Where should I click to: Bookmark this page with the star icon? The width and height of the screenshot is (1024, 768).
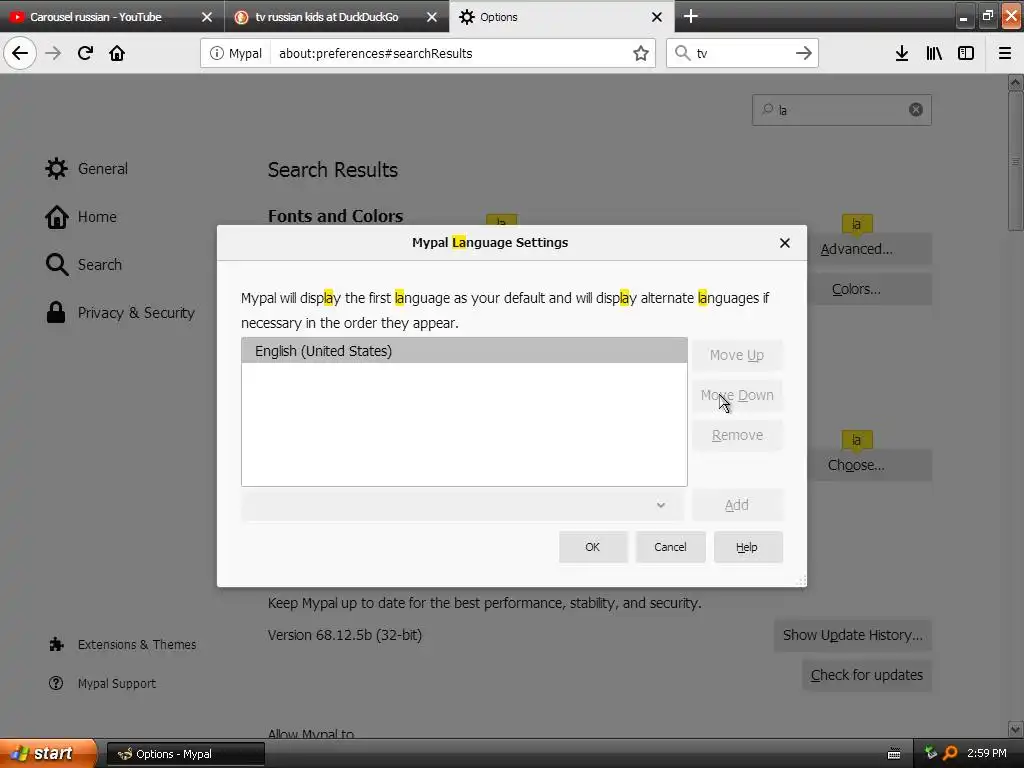pos(641,54)
